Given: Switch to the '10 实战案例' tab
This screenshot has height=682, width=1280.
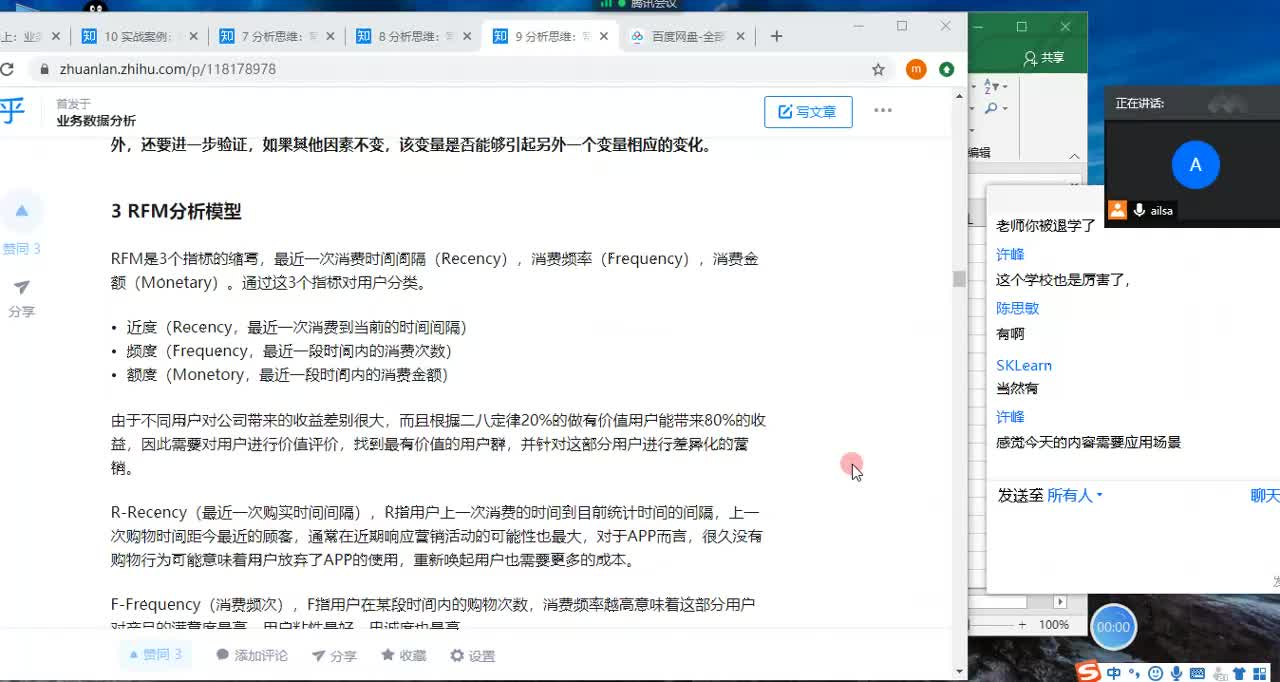Looking at the screenshot, I should tap(138, 36).
